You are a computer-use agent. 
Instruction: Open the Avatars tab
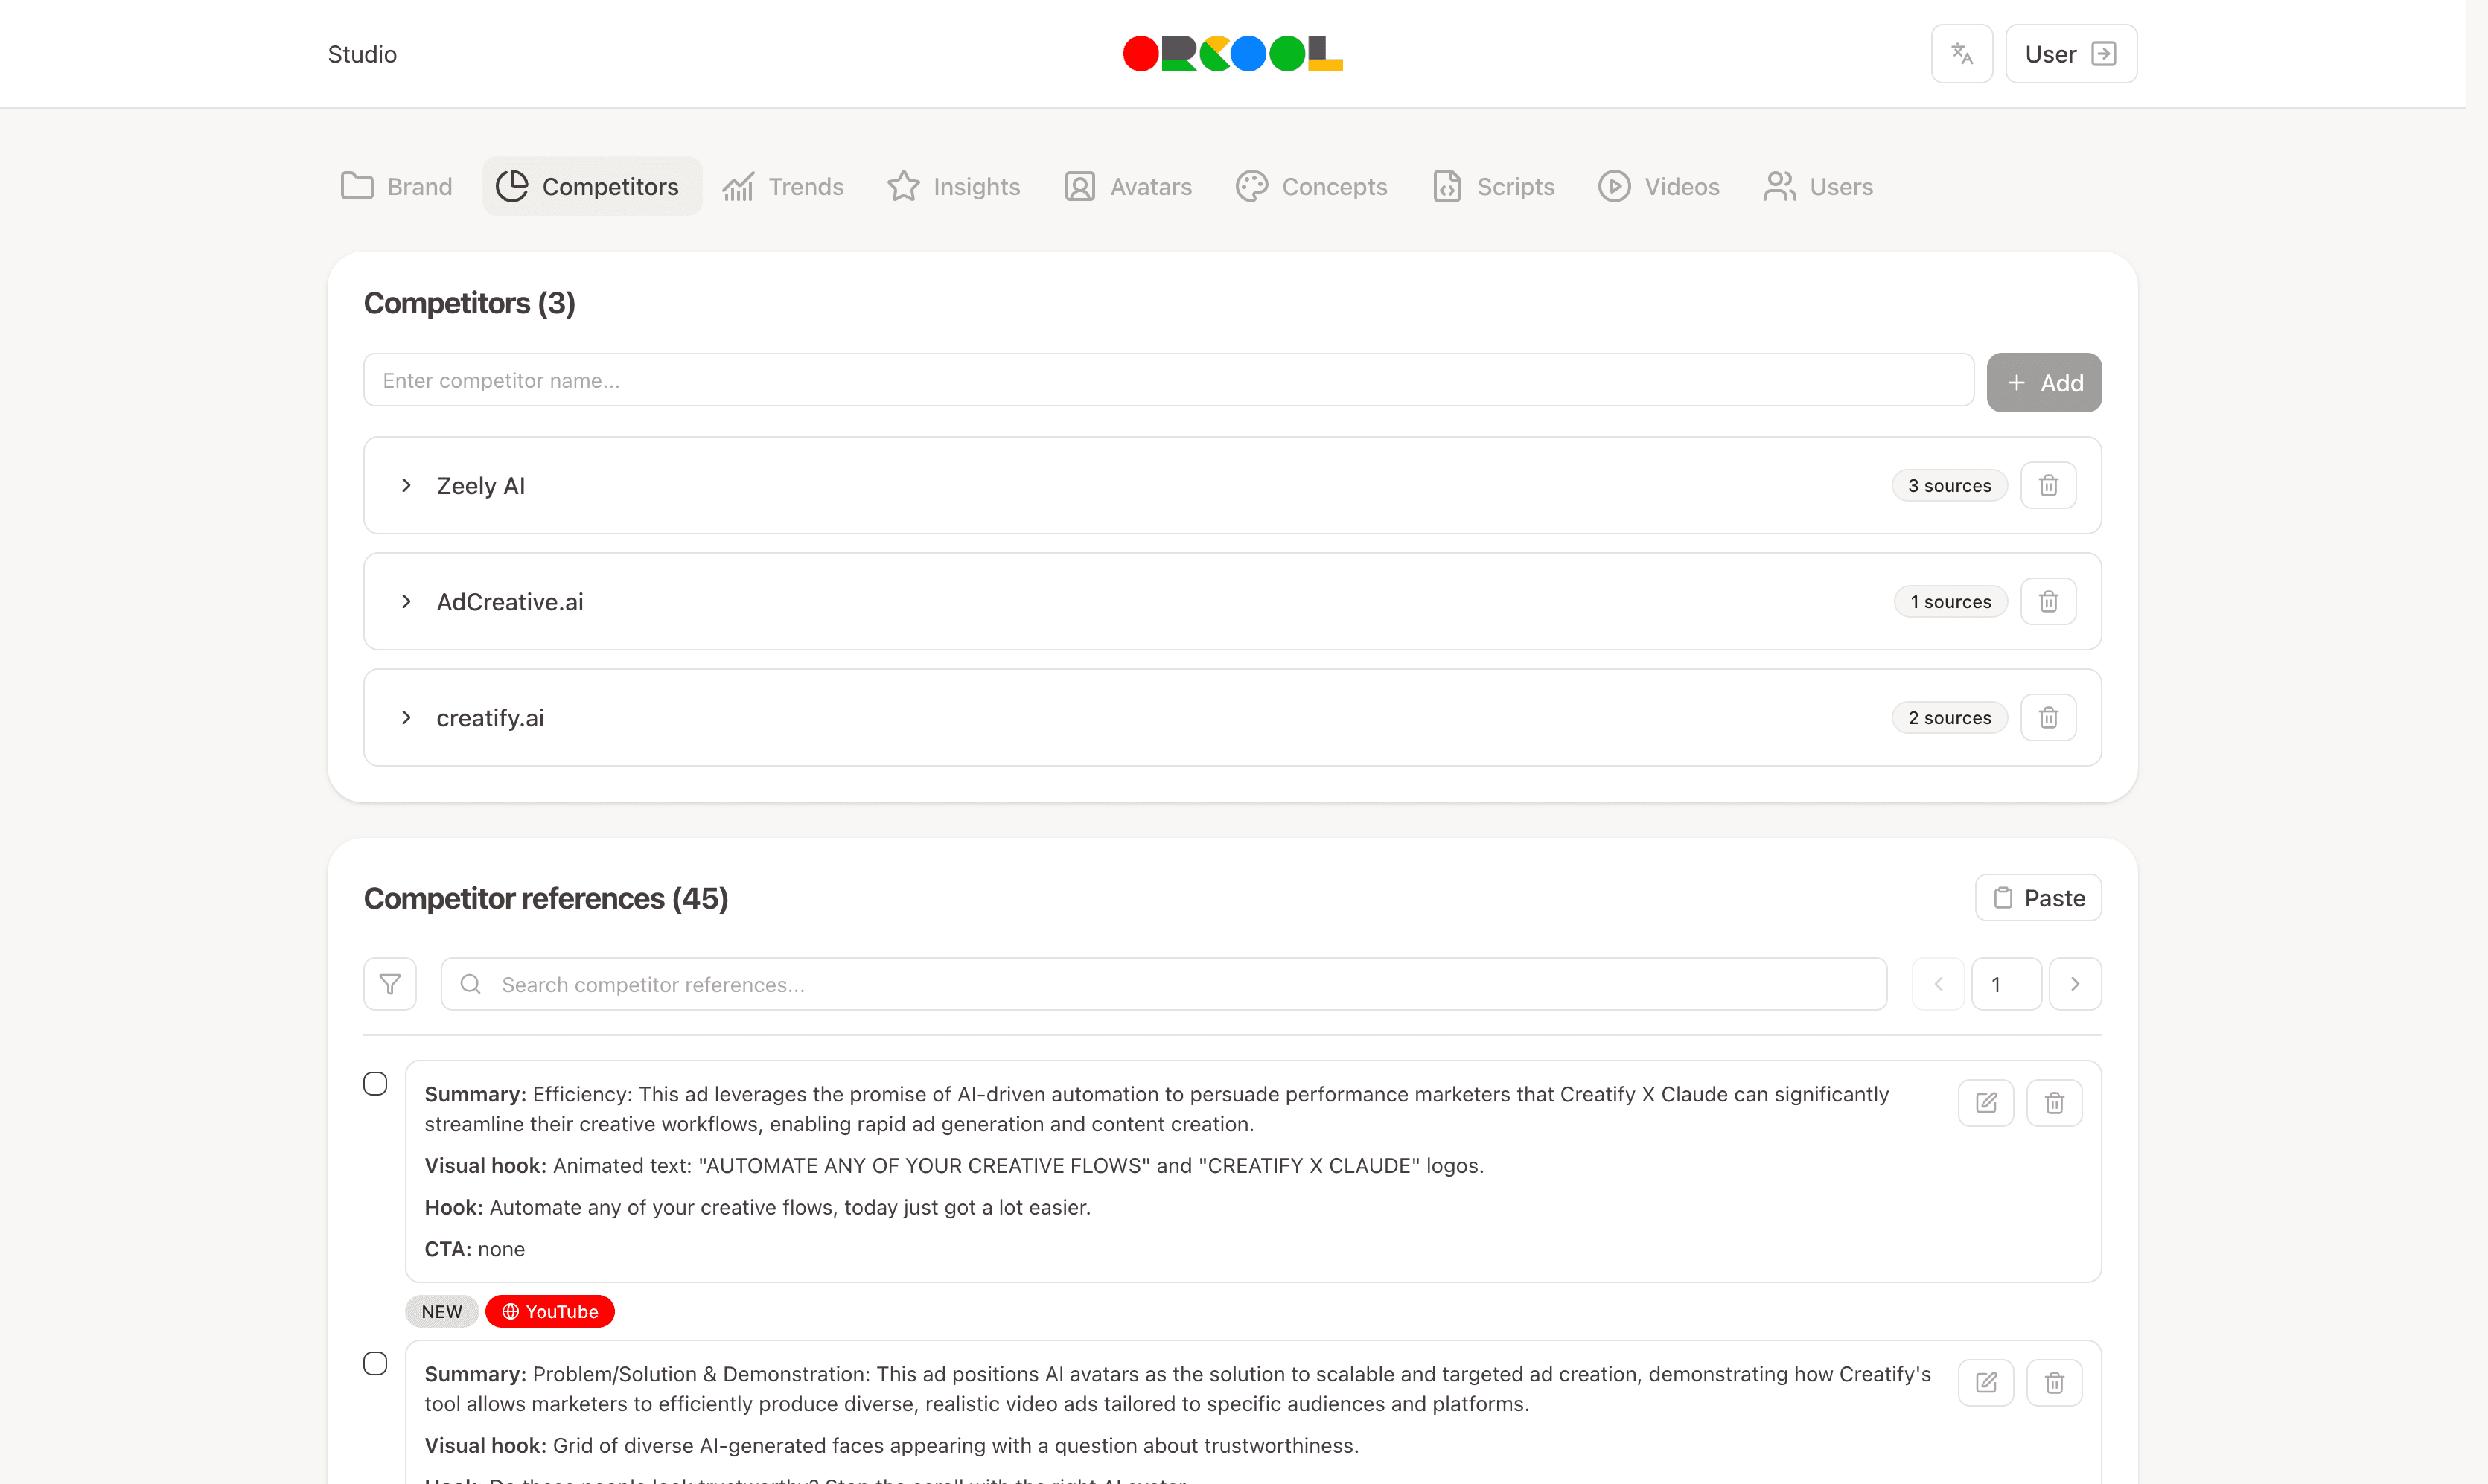click(1128, 186)
